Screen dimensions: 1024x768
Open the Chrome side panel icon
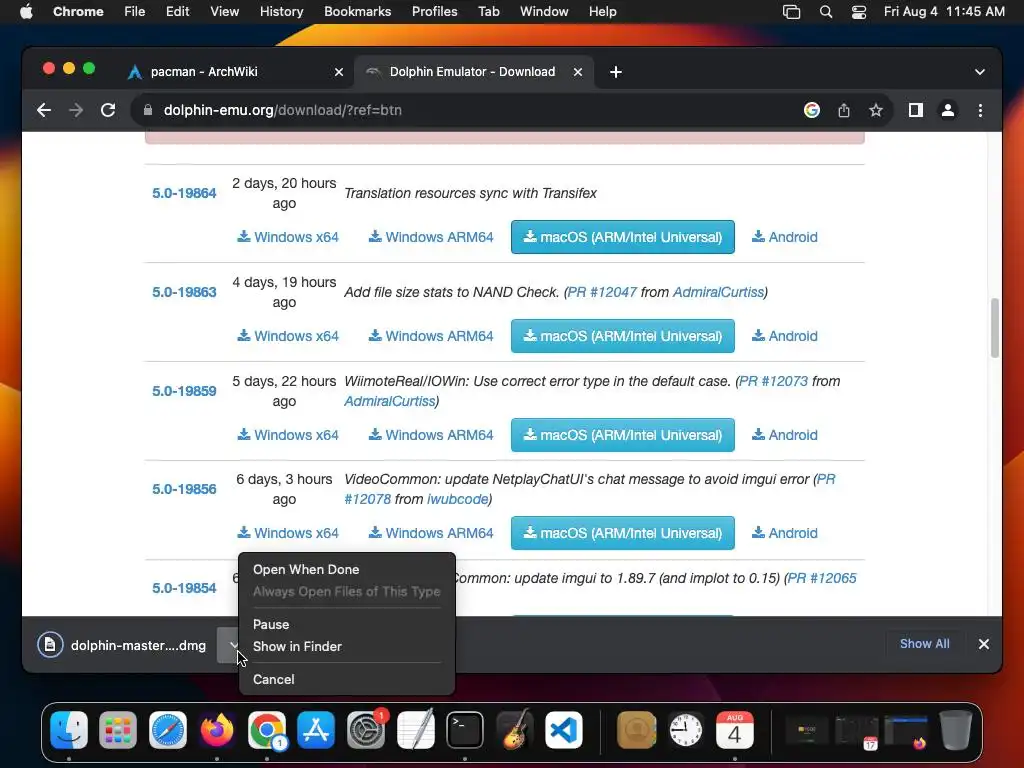click(916, 110)
